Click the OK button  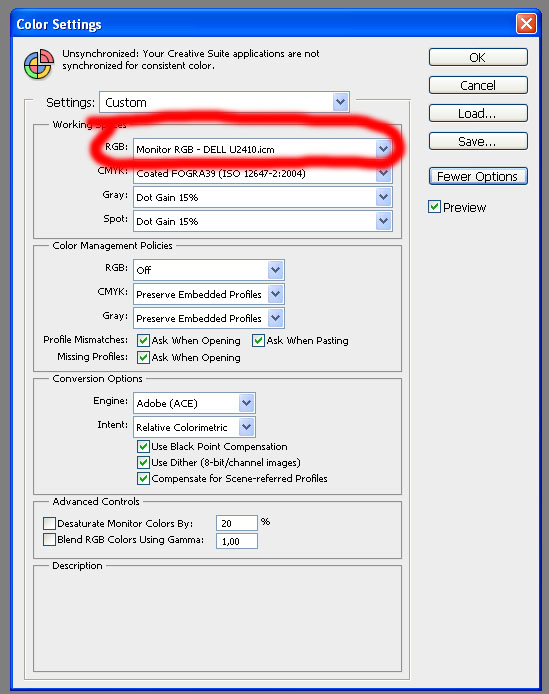[478, 58]
